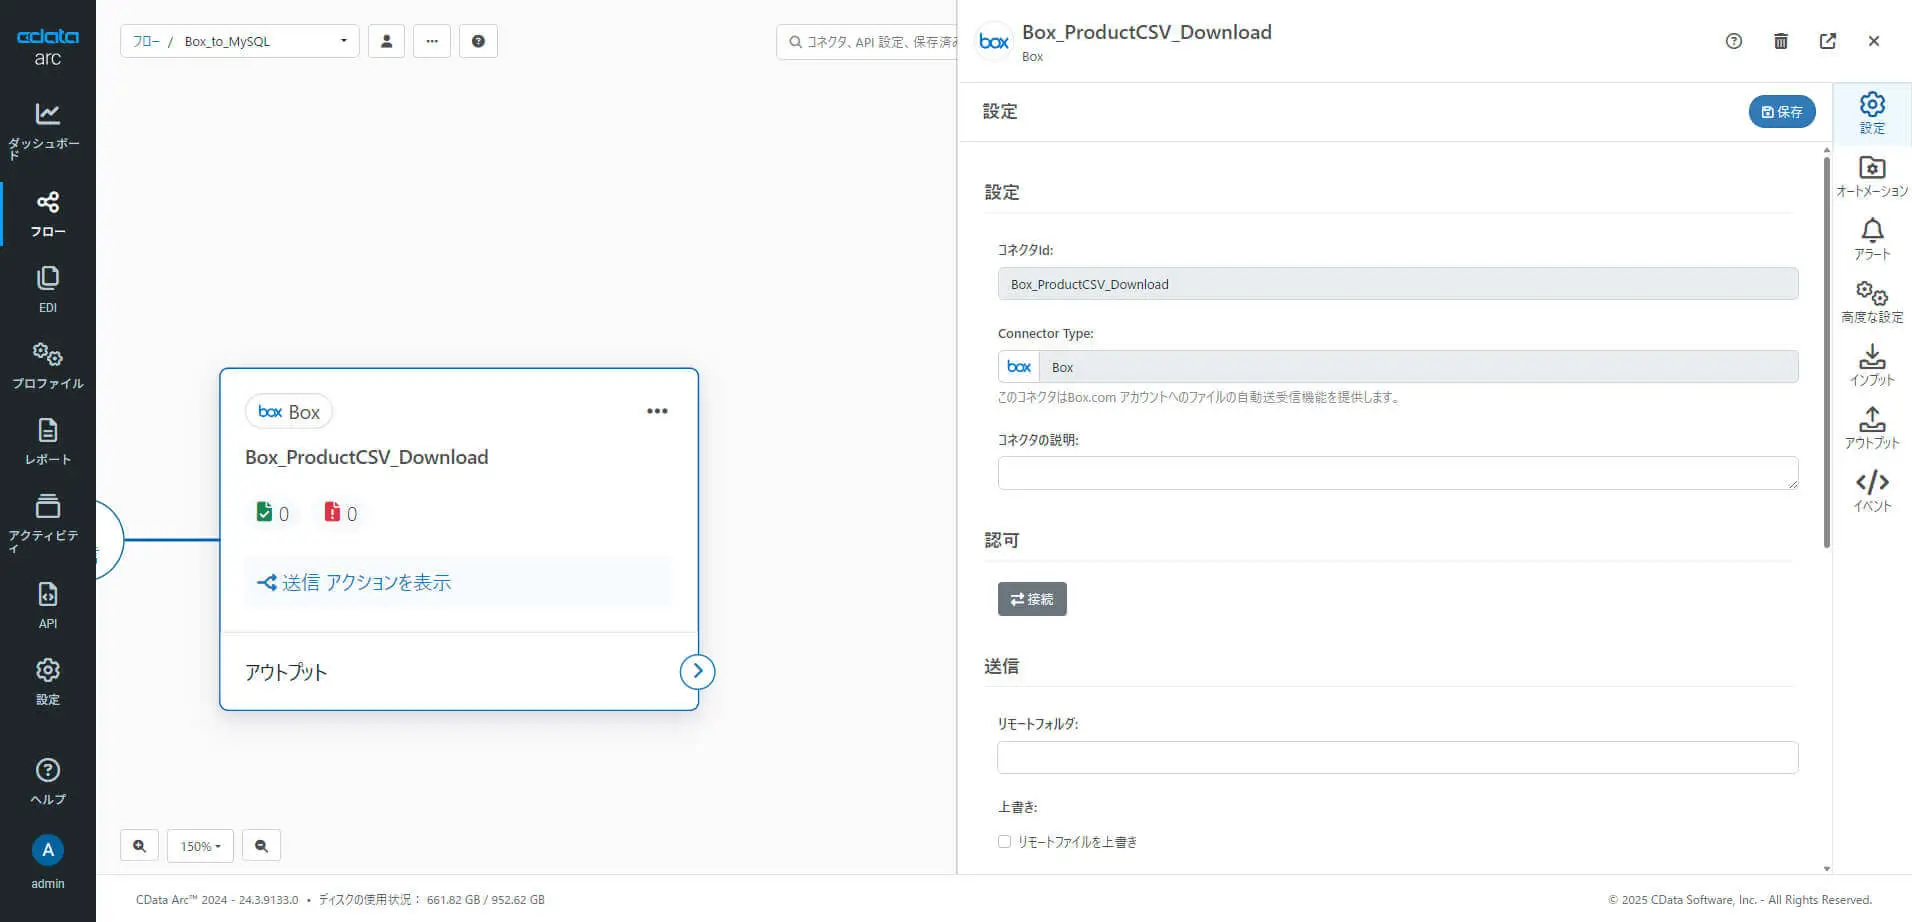Click the アウトプット label on connector card
The height and width of the screenshot is (922, 1912).
[286, 672]
